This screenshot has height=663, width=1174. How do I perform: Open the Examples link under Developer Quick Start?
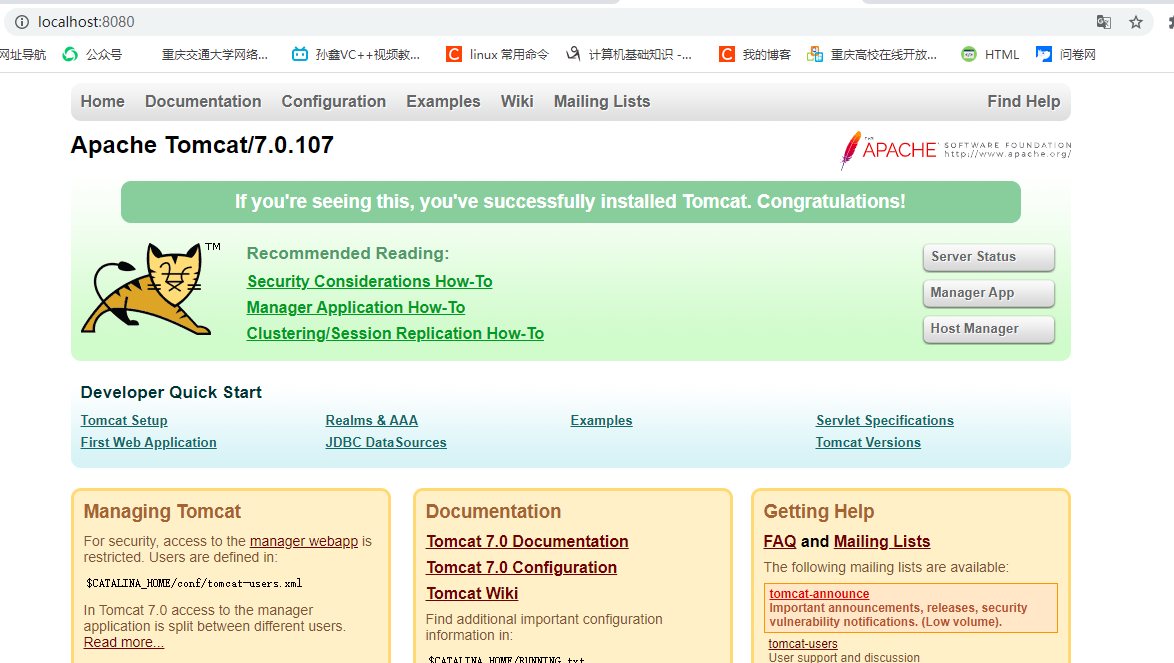click(x=601, y=421)
